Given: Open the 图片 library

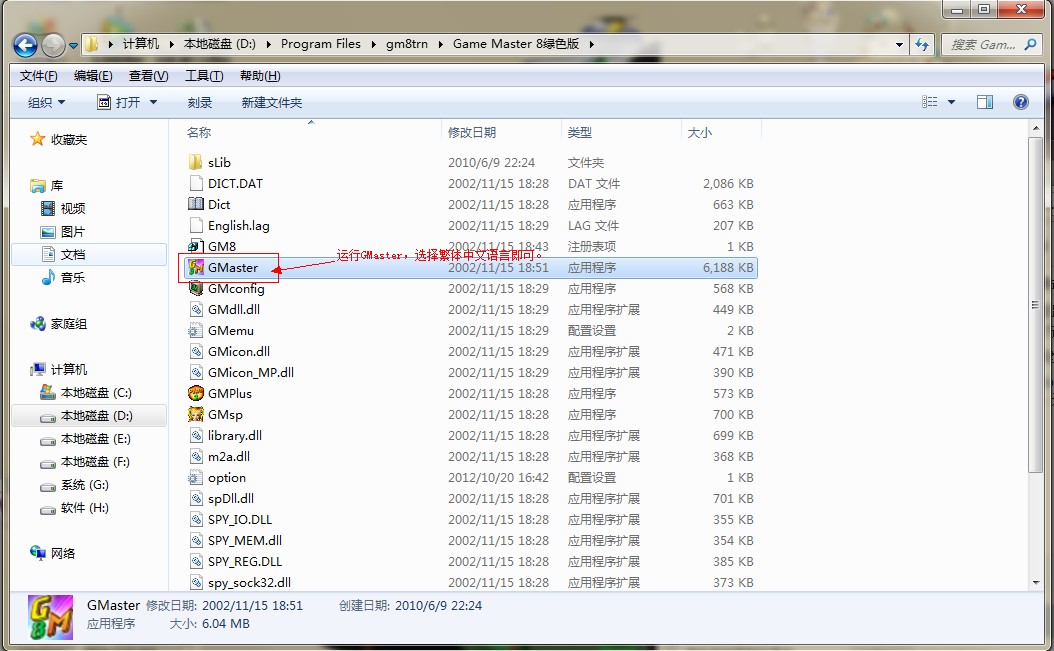Looking at the screenshot, I should pyautogui.click(x=73, y=232).
